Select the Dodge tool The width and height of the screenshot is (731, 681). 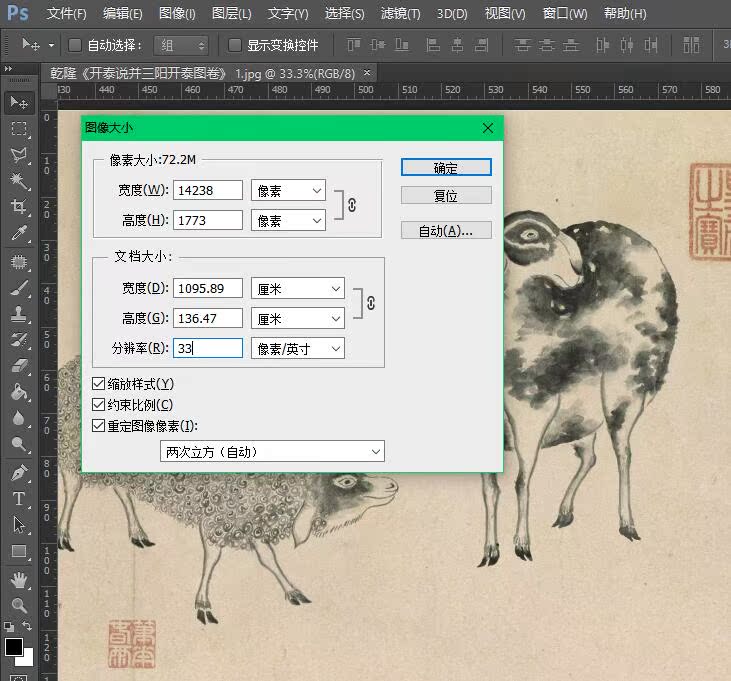tap(19, 444)
